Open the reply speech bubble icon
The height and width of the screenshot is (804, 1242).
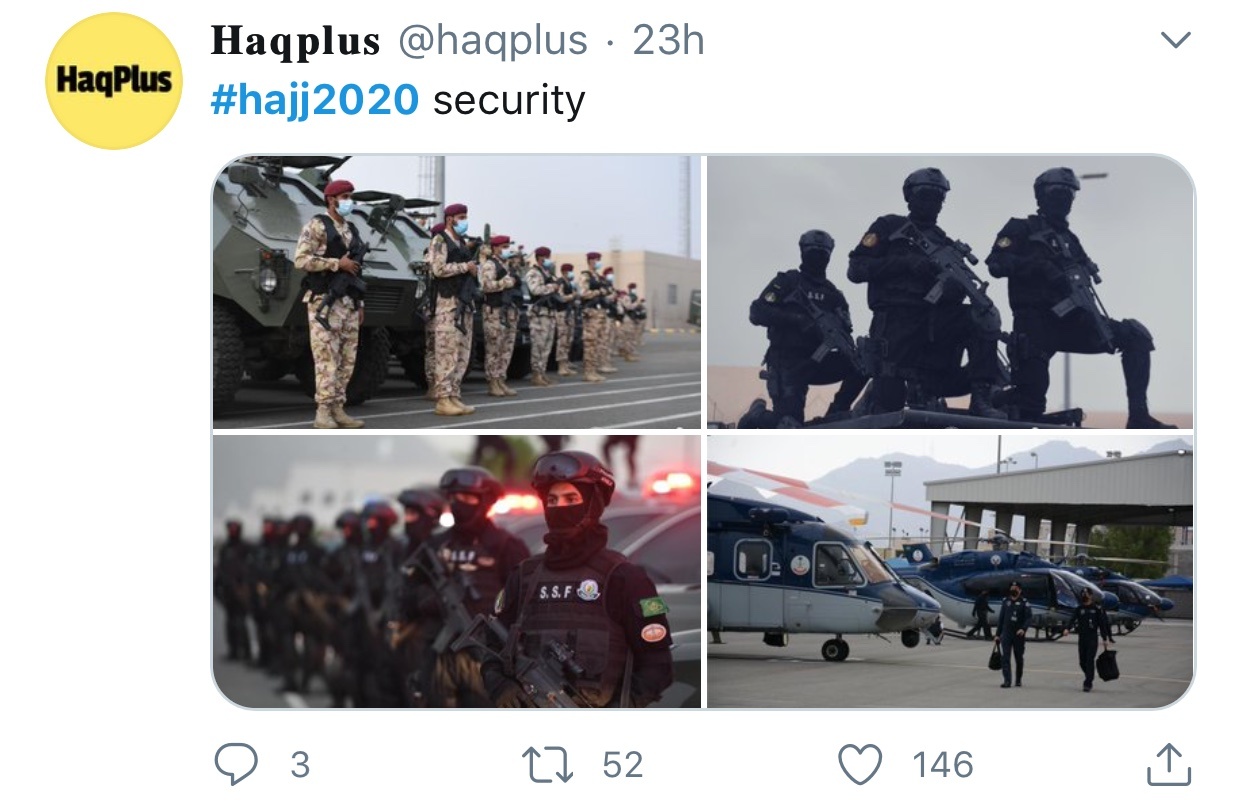(x=236, y=765)
